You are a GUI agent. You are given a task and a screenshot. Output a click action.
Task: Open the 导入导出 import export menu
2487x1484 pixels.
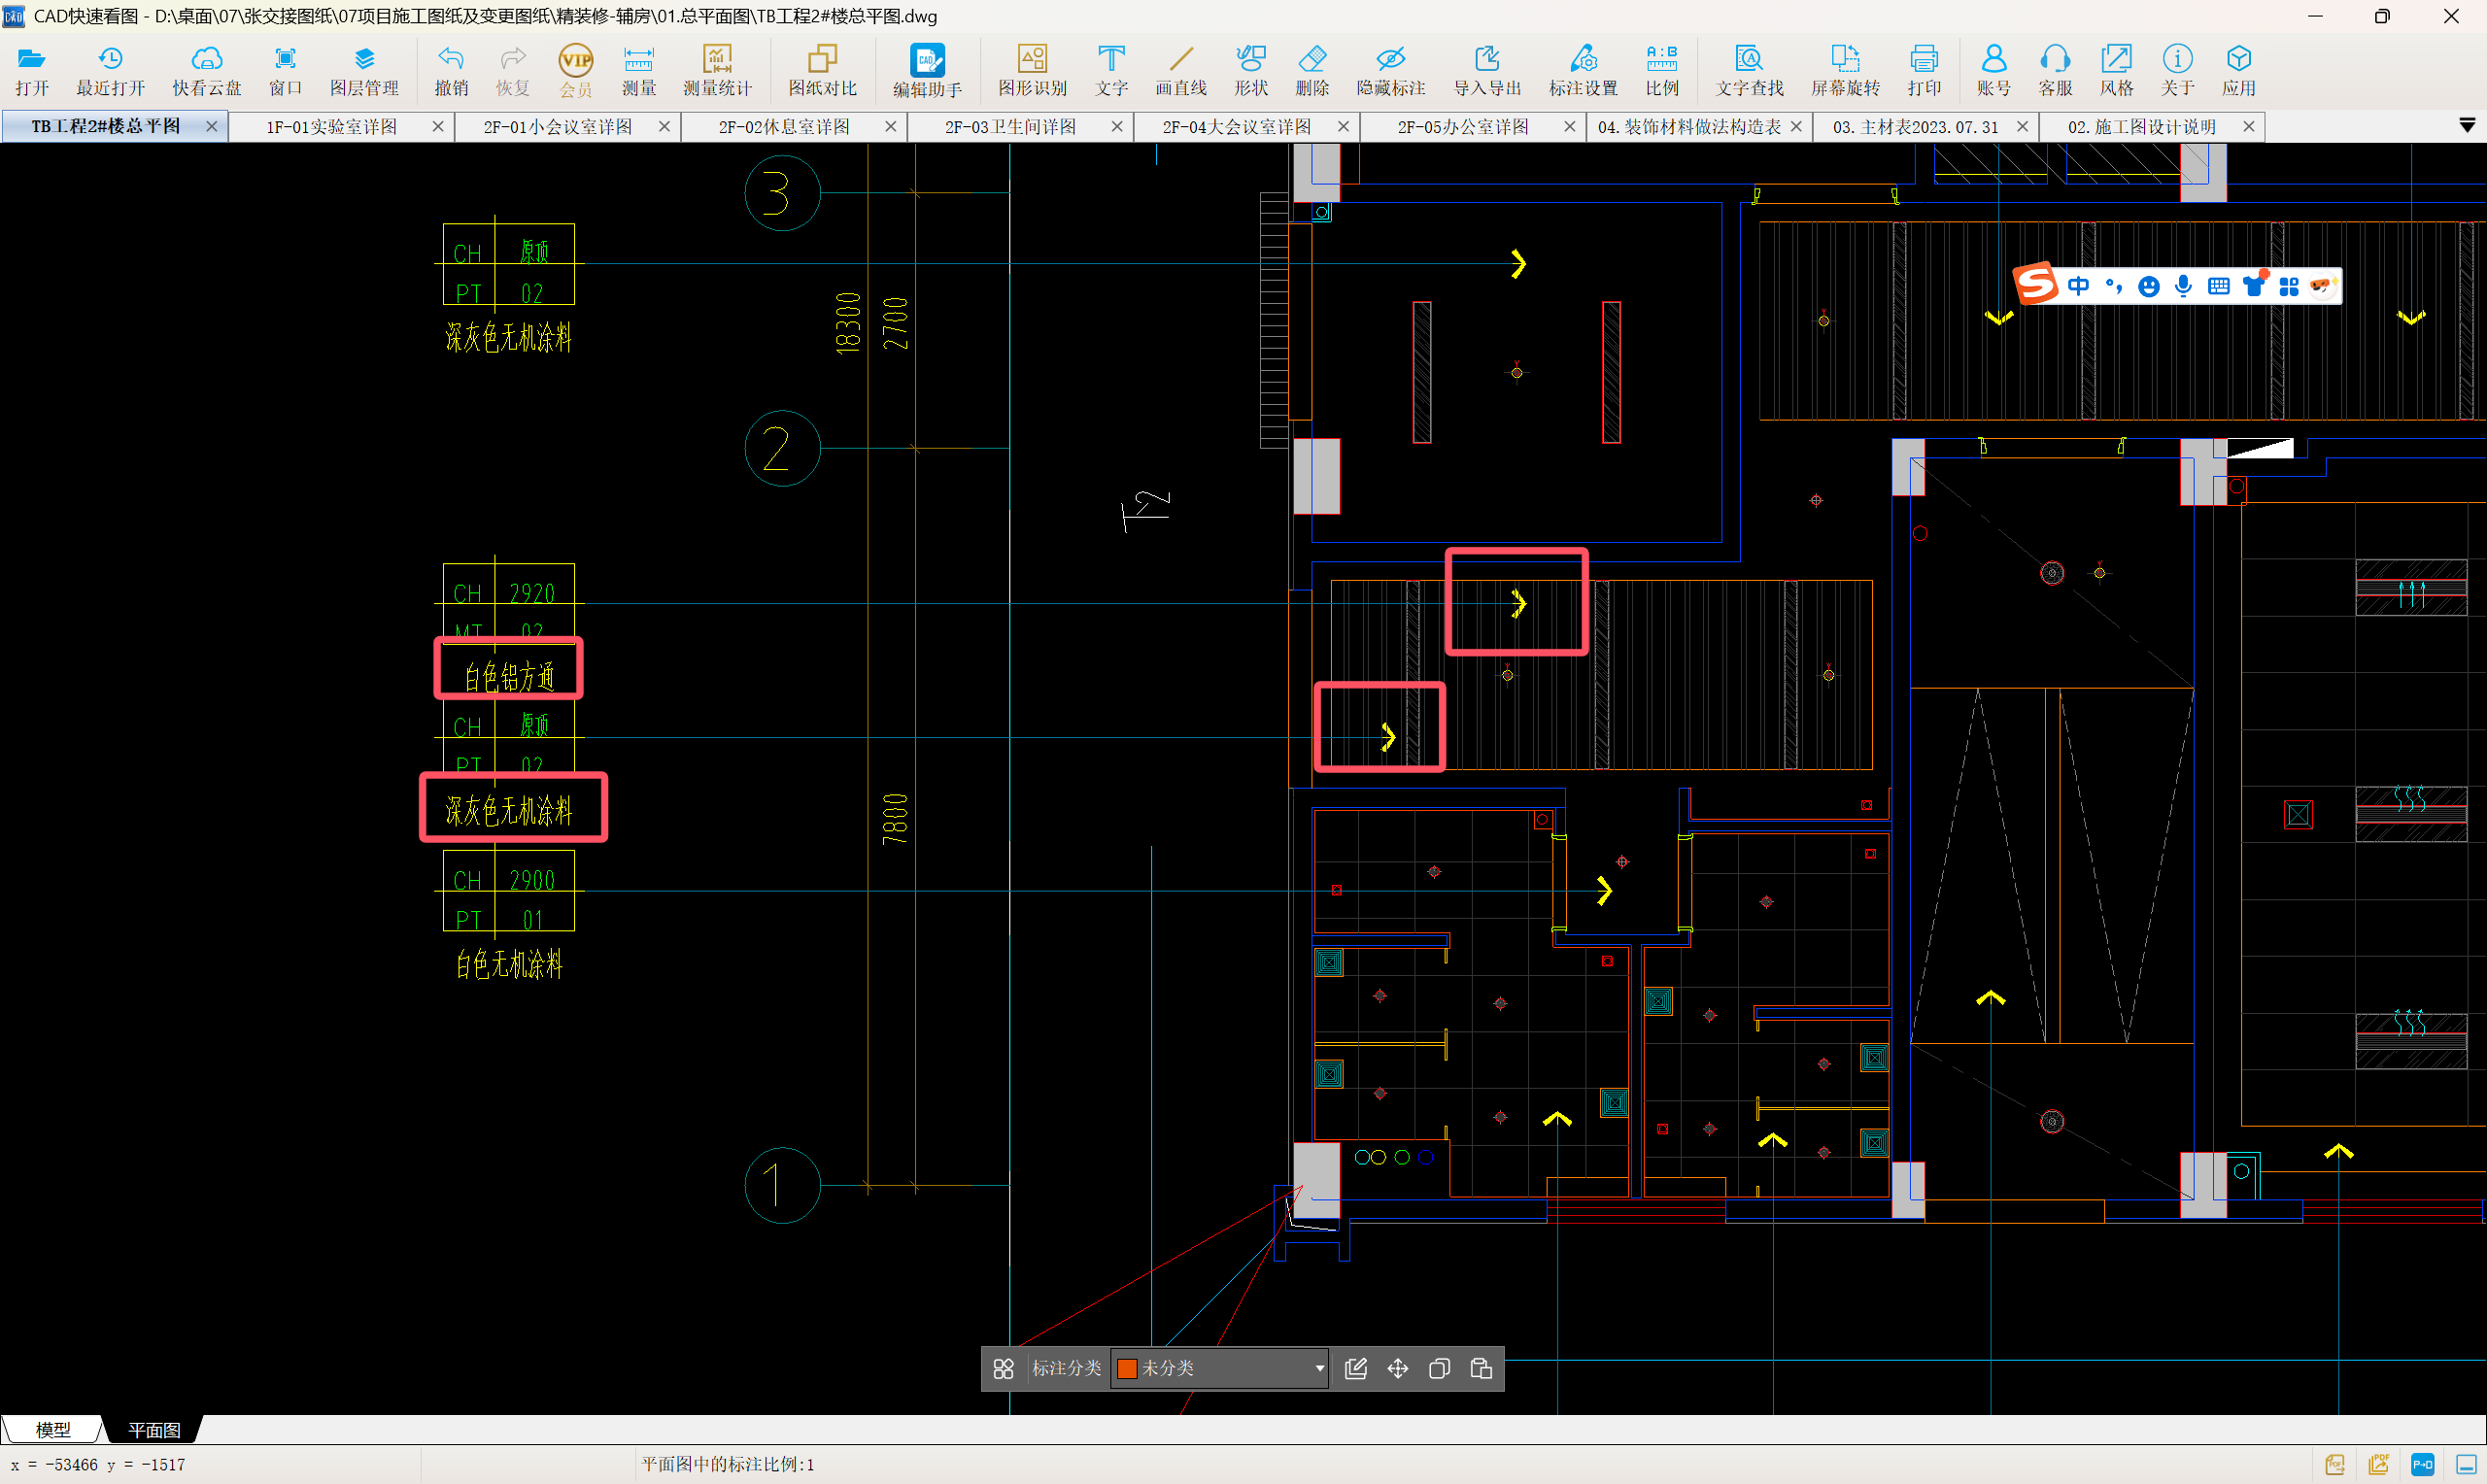click(1487, 70)
